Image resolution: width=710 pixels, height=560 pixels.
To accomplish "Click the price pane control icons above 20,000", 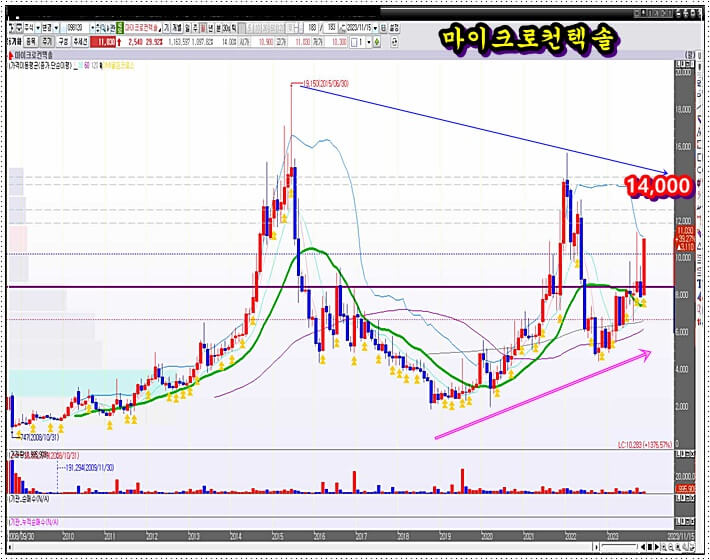I will [685, 64].
